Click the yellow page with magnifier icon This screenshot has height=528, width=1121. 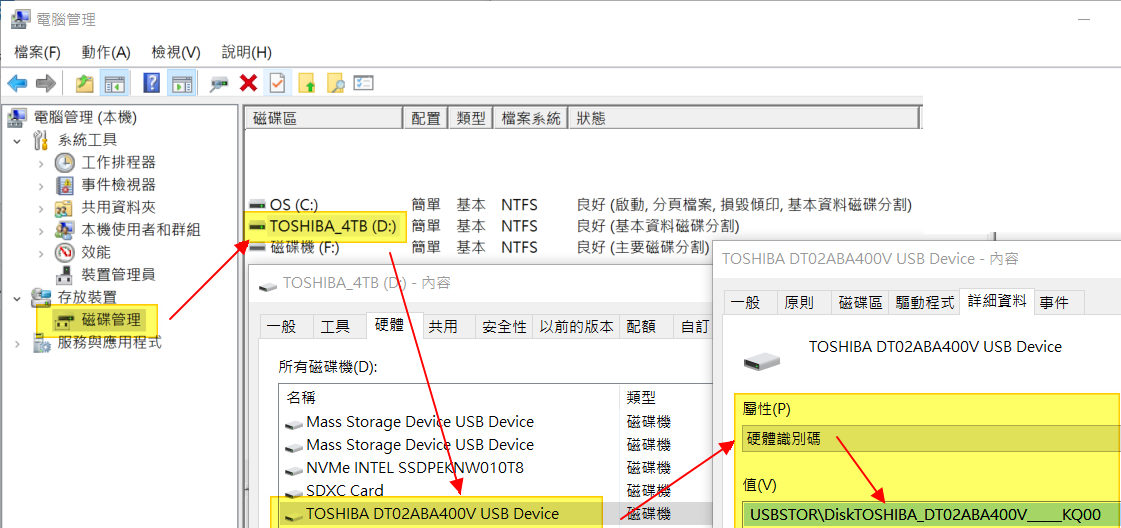(x=335, y=84)
